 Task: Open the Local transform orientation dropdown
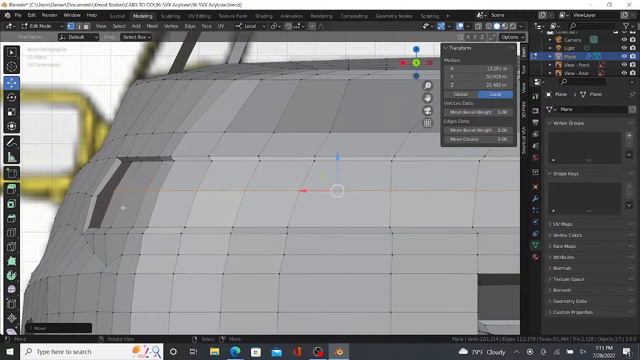click(x=250, y=26)
